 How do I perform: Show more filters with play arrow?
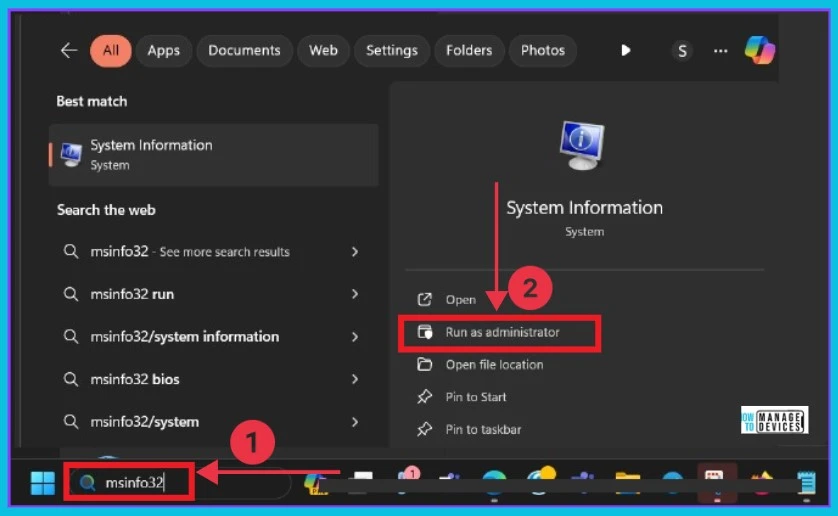[x=626, y=51]
